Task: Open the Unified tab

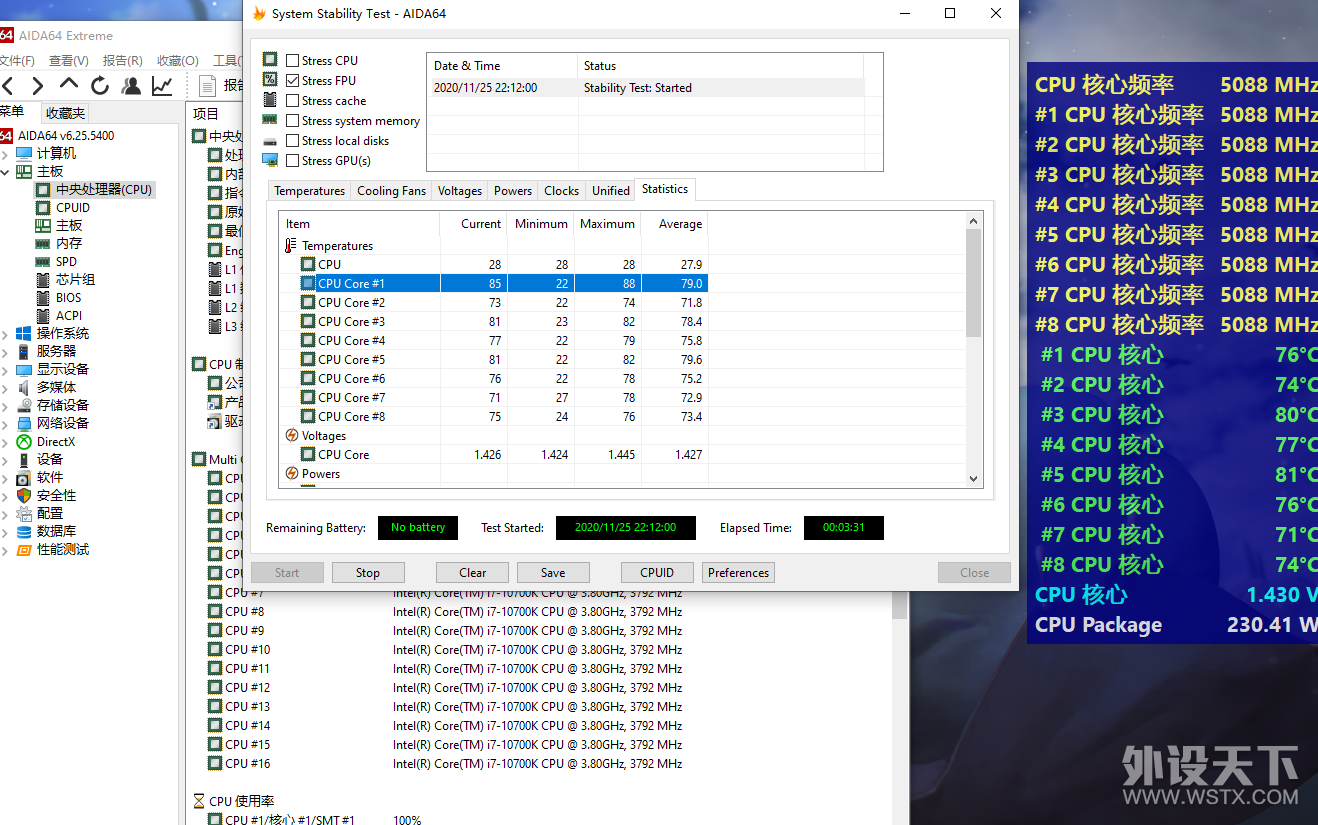Action: pyautogui.click(x=611, y=190)
